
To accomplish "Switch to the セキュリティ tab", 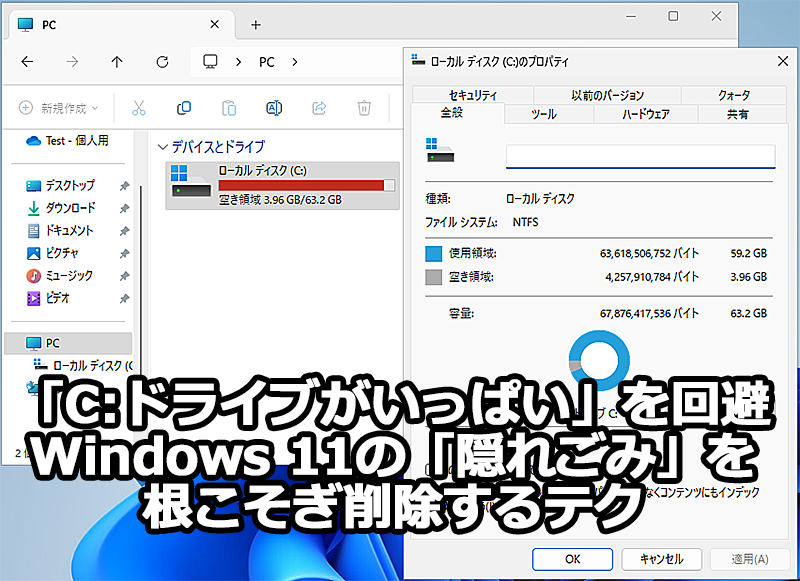I will point(472,95).
